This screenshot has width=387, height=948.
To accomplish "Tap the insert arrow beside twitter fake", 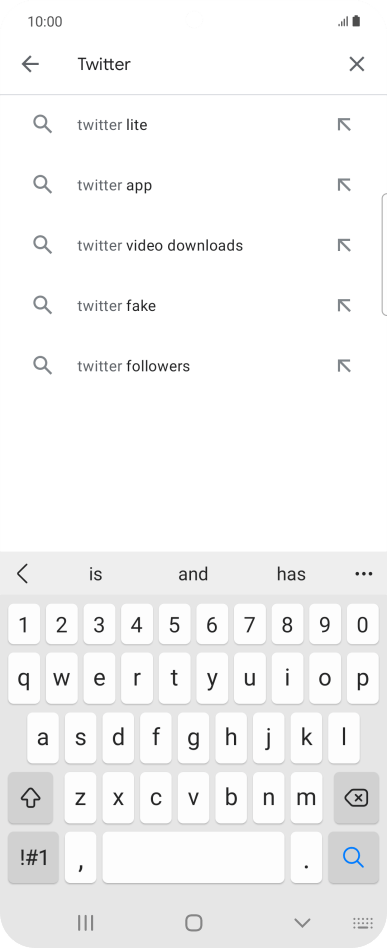I will coord(344,306).
